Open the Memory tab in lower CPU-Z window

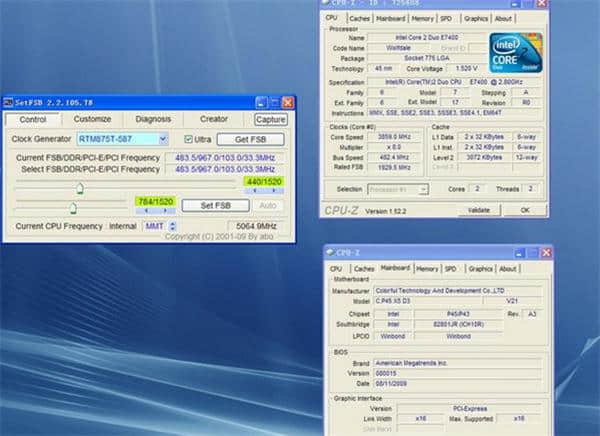(427, 268)
